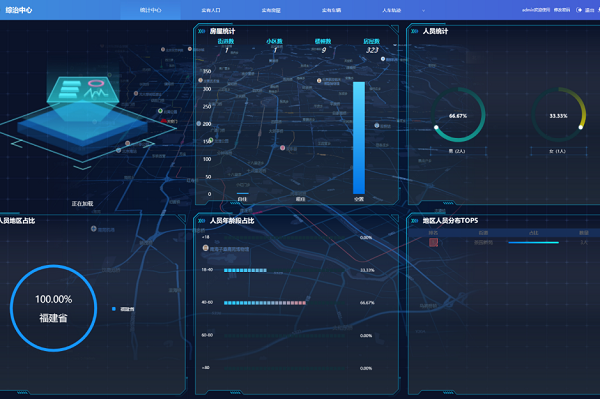Open the third navigation tab 实有房屋
The width and height of the screenshot is (600, 399).
coord(271,10)
